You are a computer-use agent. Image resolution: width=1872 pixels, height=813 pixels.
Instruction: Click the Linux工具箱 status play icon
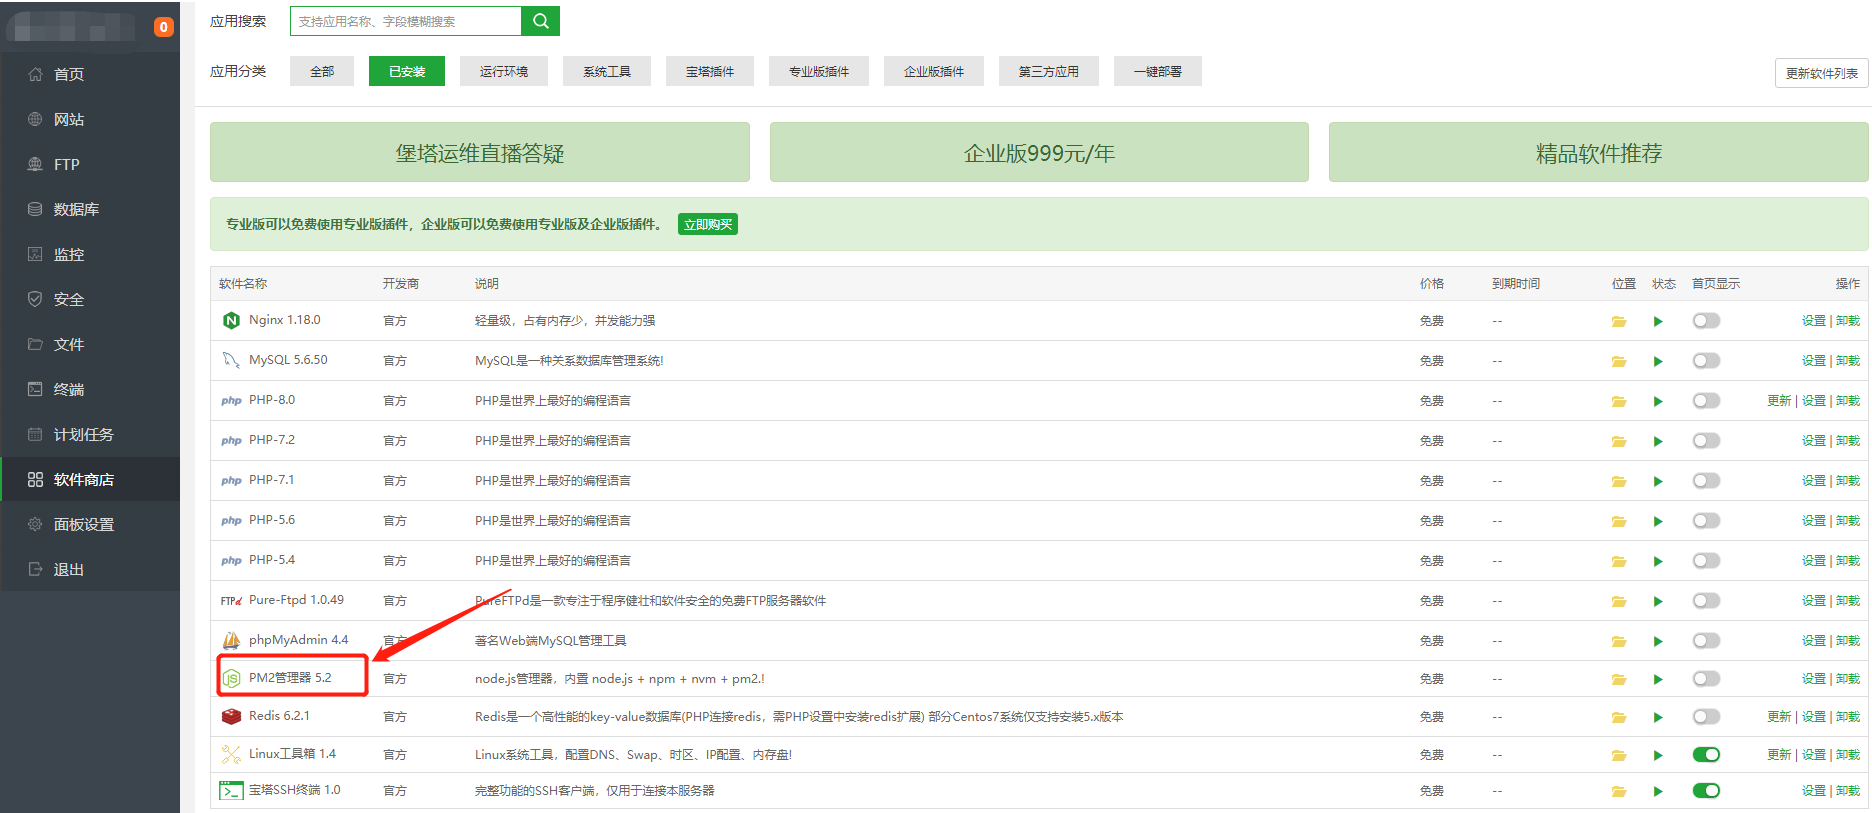(1658, 755)
